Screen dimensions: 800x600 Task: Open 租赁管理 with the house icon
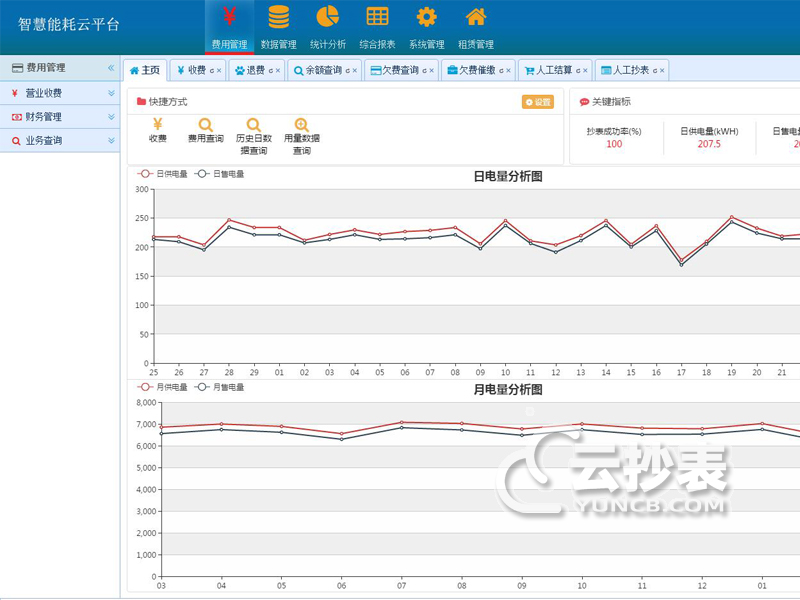coord(476,17)
